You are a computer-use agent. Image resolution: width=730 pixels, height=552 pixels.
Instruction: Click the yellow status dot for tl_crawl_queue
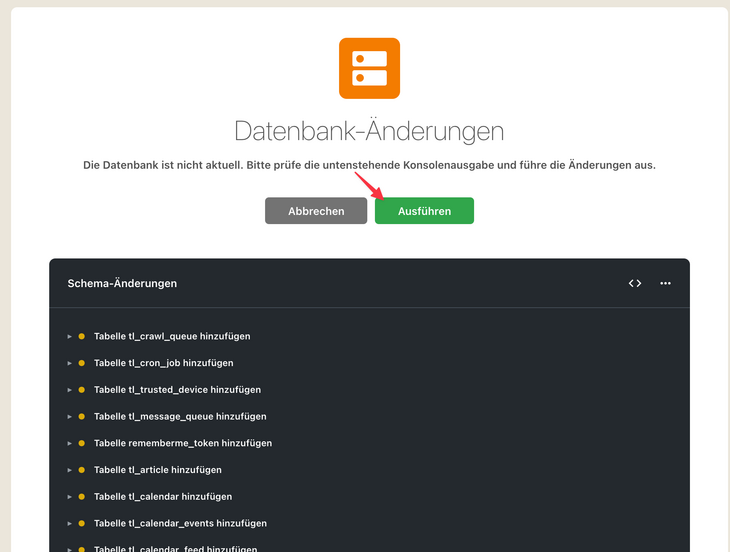[81, 336]
